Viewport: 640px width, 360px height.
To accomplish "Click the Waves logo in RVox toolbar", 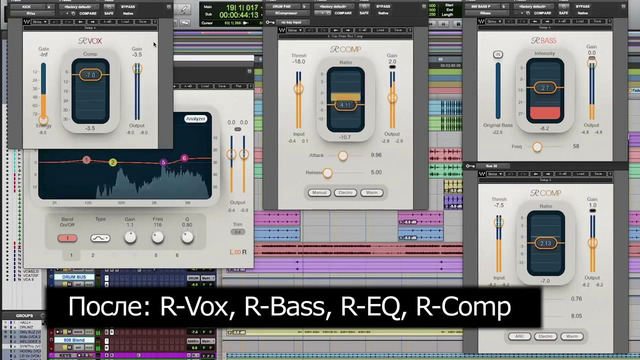I will click(x=27, y=22).
